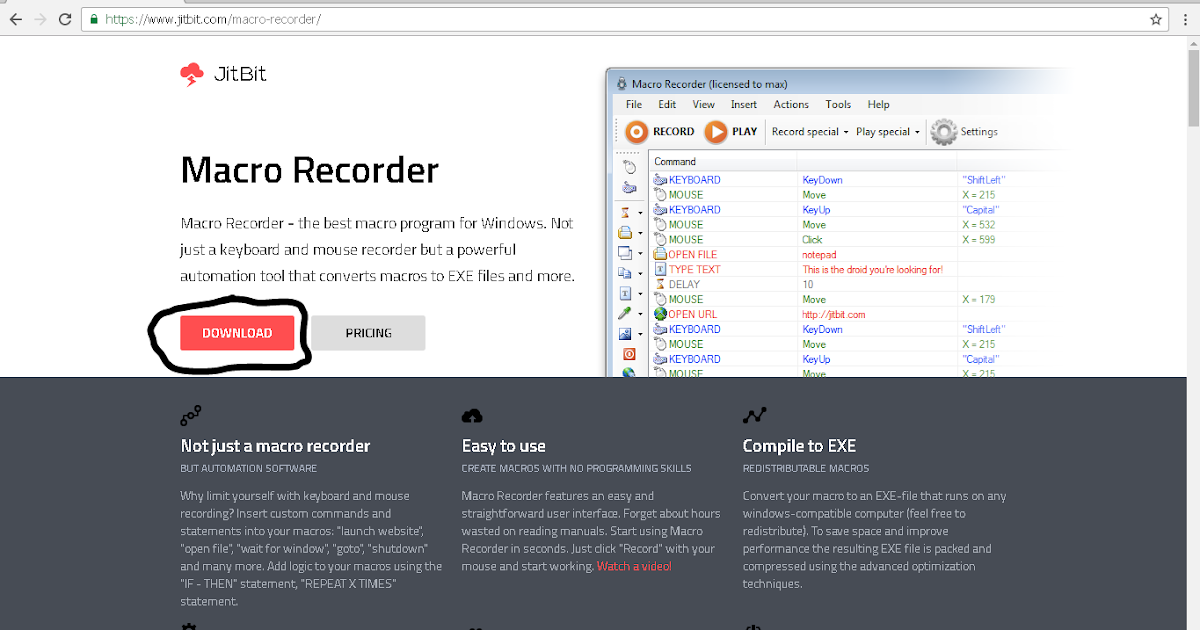Click the window command sidebar icon

pos(626,252)
